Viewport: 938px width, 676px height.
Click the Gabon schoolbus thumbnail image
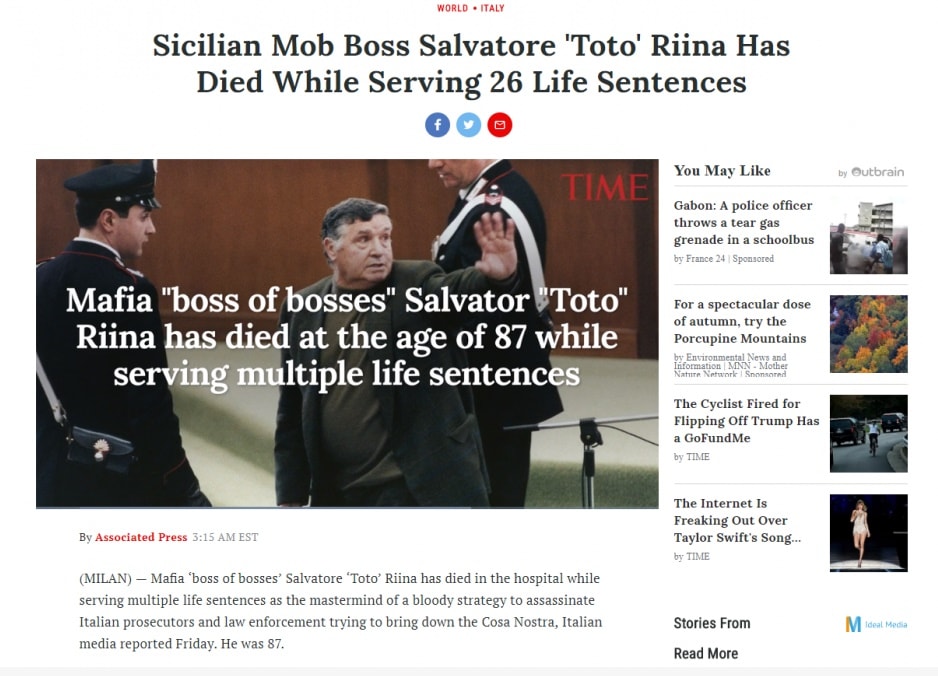(x=869, y=235)
